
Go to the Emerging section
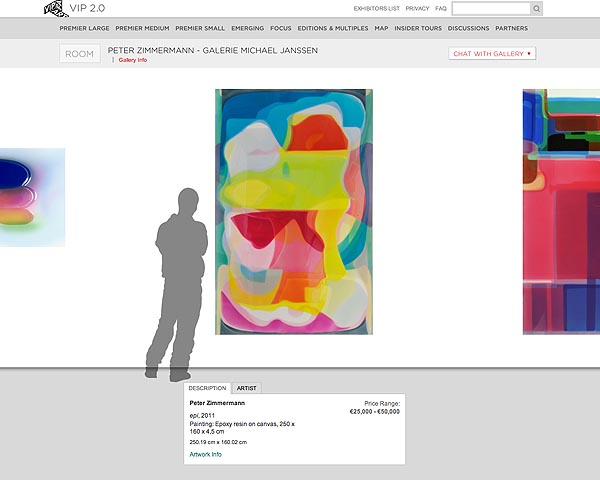248,28
